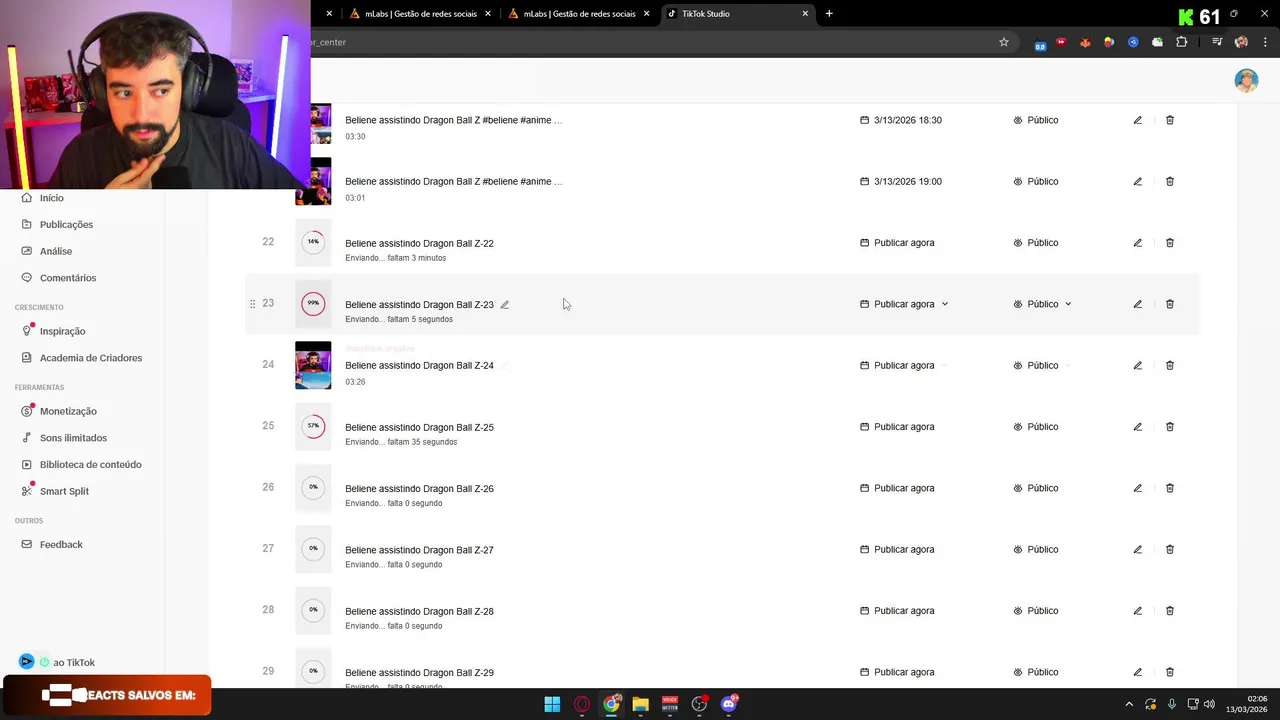Grab the drag handle on row 23
This screenshot has width=1280, height=720.
[252, 304]
